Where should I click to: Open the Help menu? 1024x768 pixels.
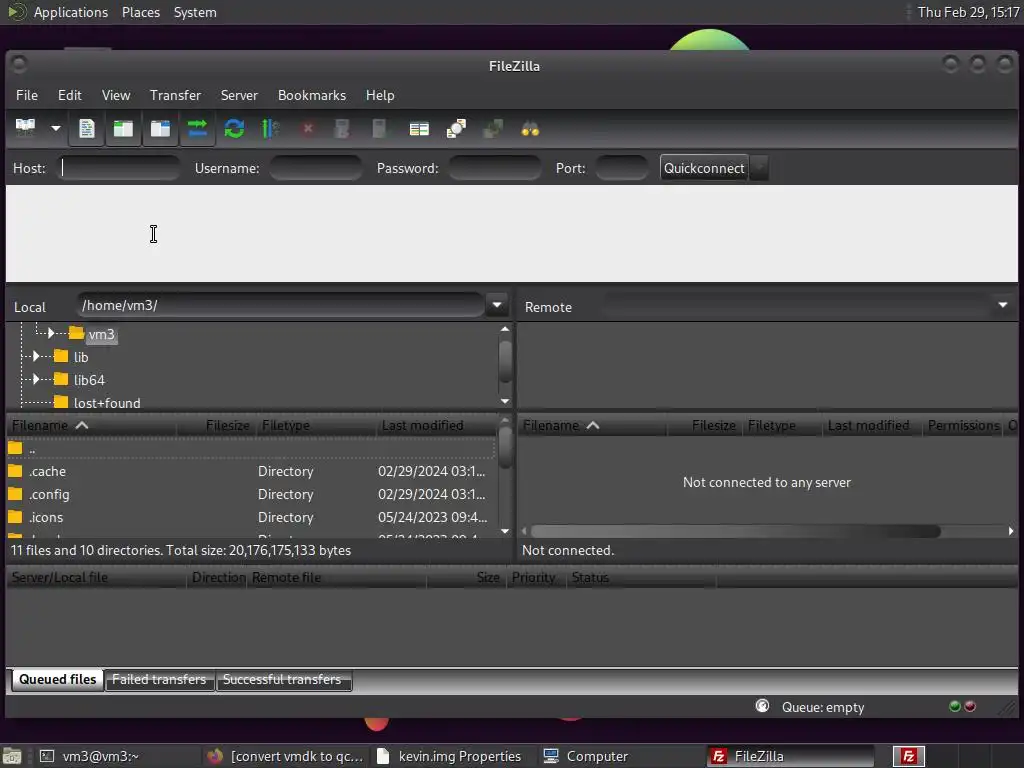tap(379, 95)
